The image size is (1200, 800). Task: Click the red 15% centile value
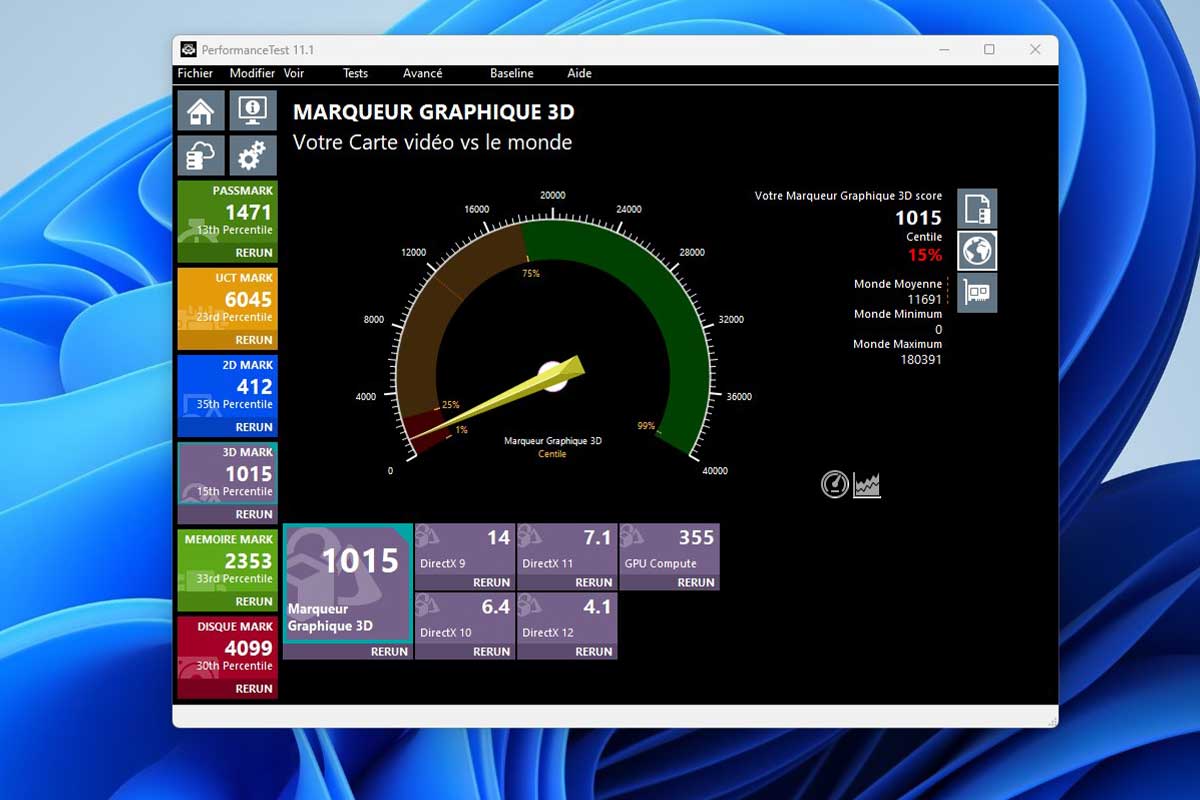pyautogui.click(x=925, y=255)
